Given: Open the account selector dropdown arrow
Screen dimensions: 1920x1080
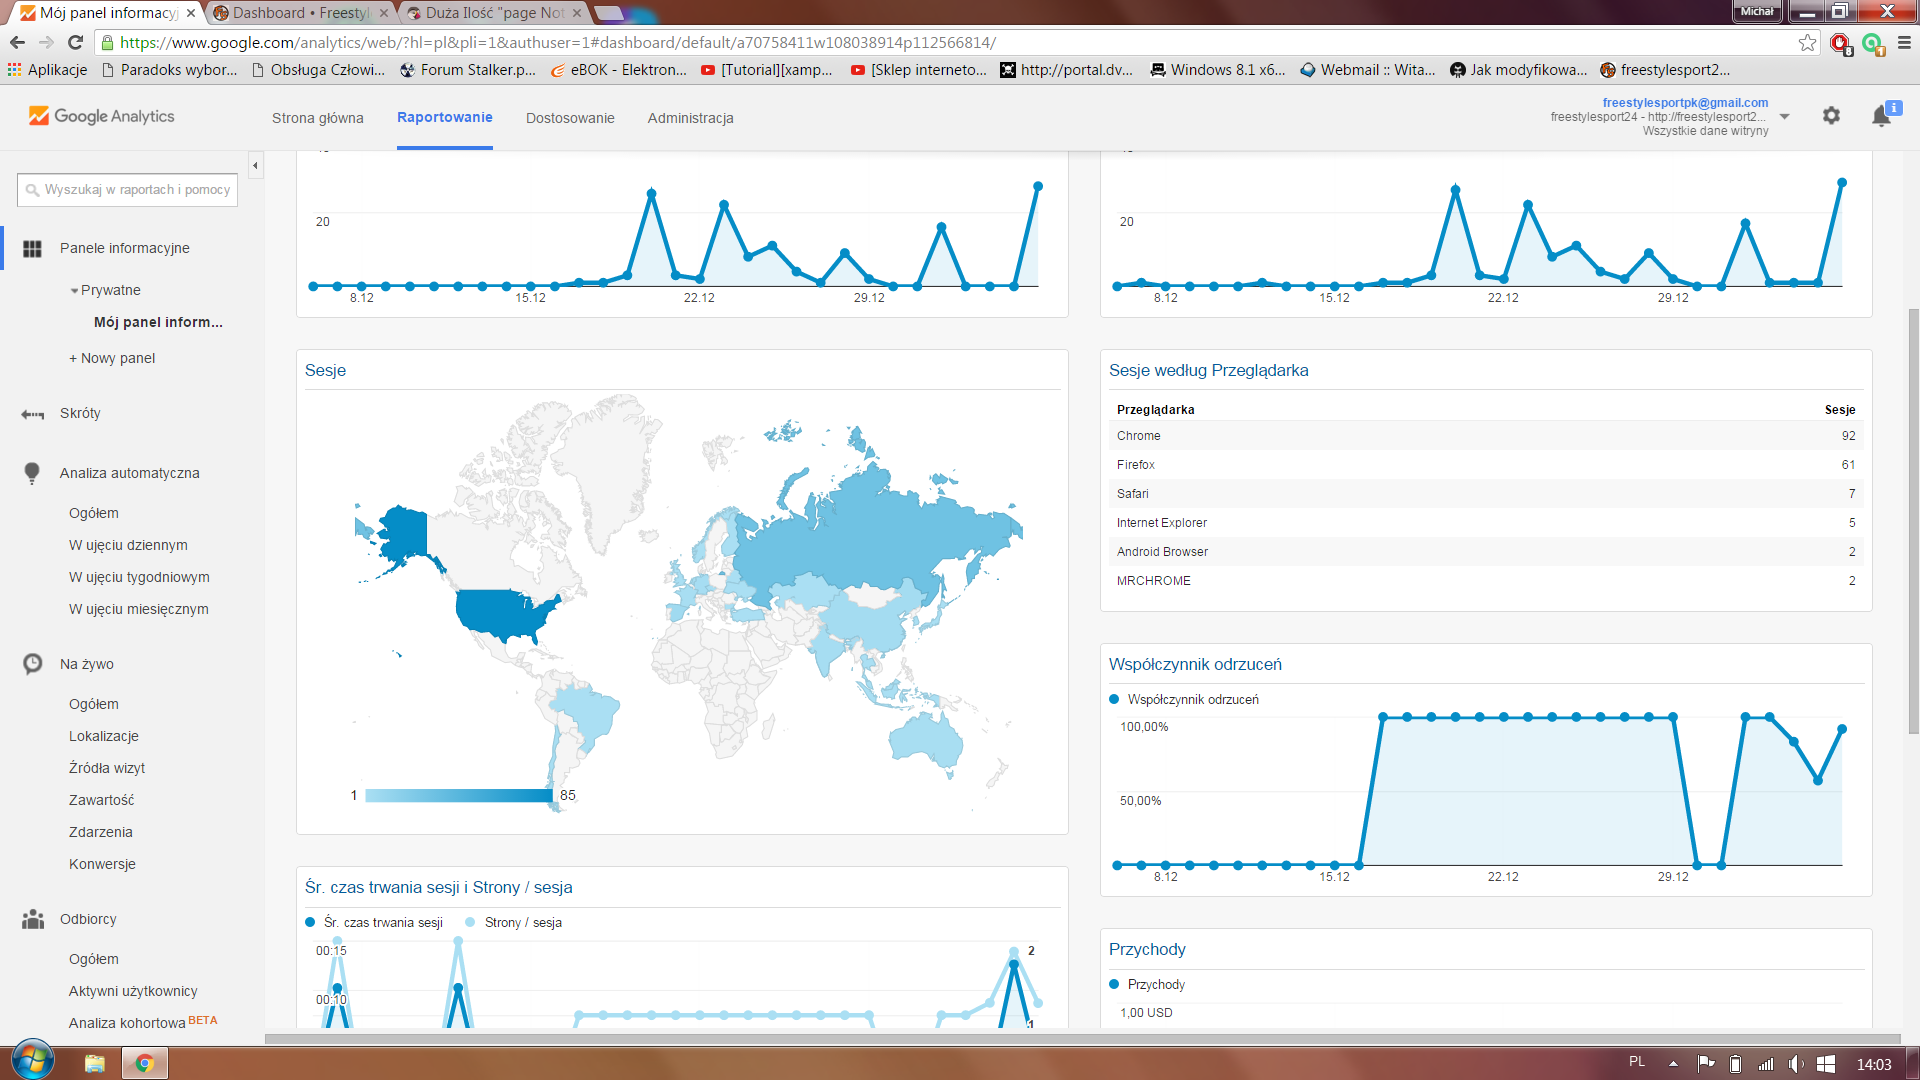Looking at the screenshot, I should coord(1784,117).
